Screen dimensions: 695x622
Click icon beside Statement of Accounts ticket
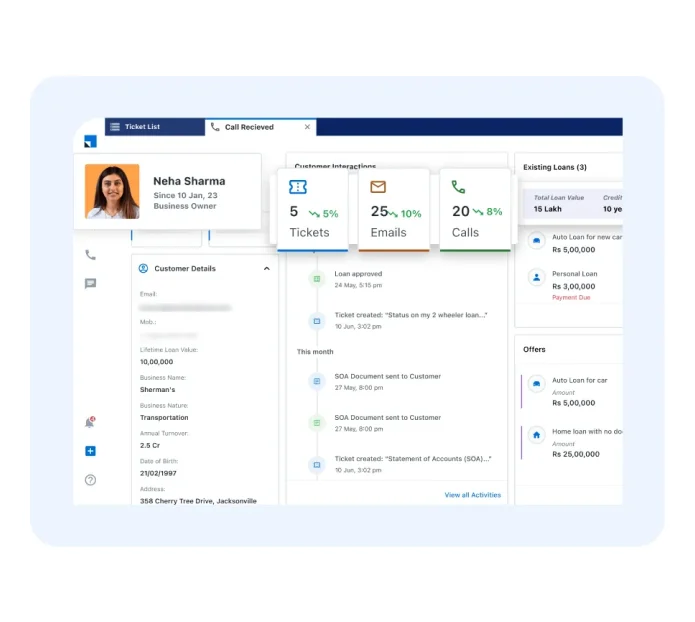[317, 465]
